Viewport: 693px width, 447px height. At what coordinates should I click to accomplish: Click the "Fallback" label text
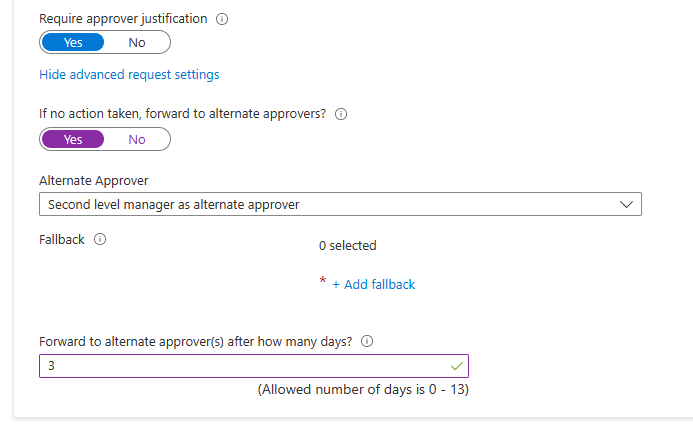pos(62,240)
